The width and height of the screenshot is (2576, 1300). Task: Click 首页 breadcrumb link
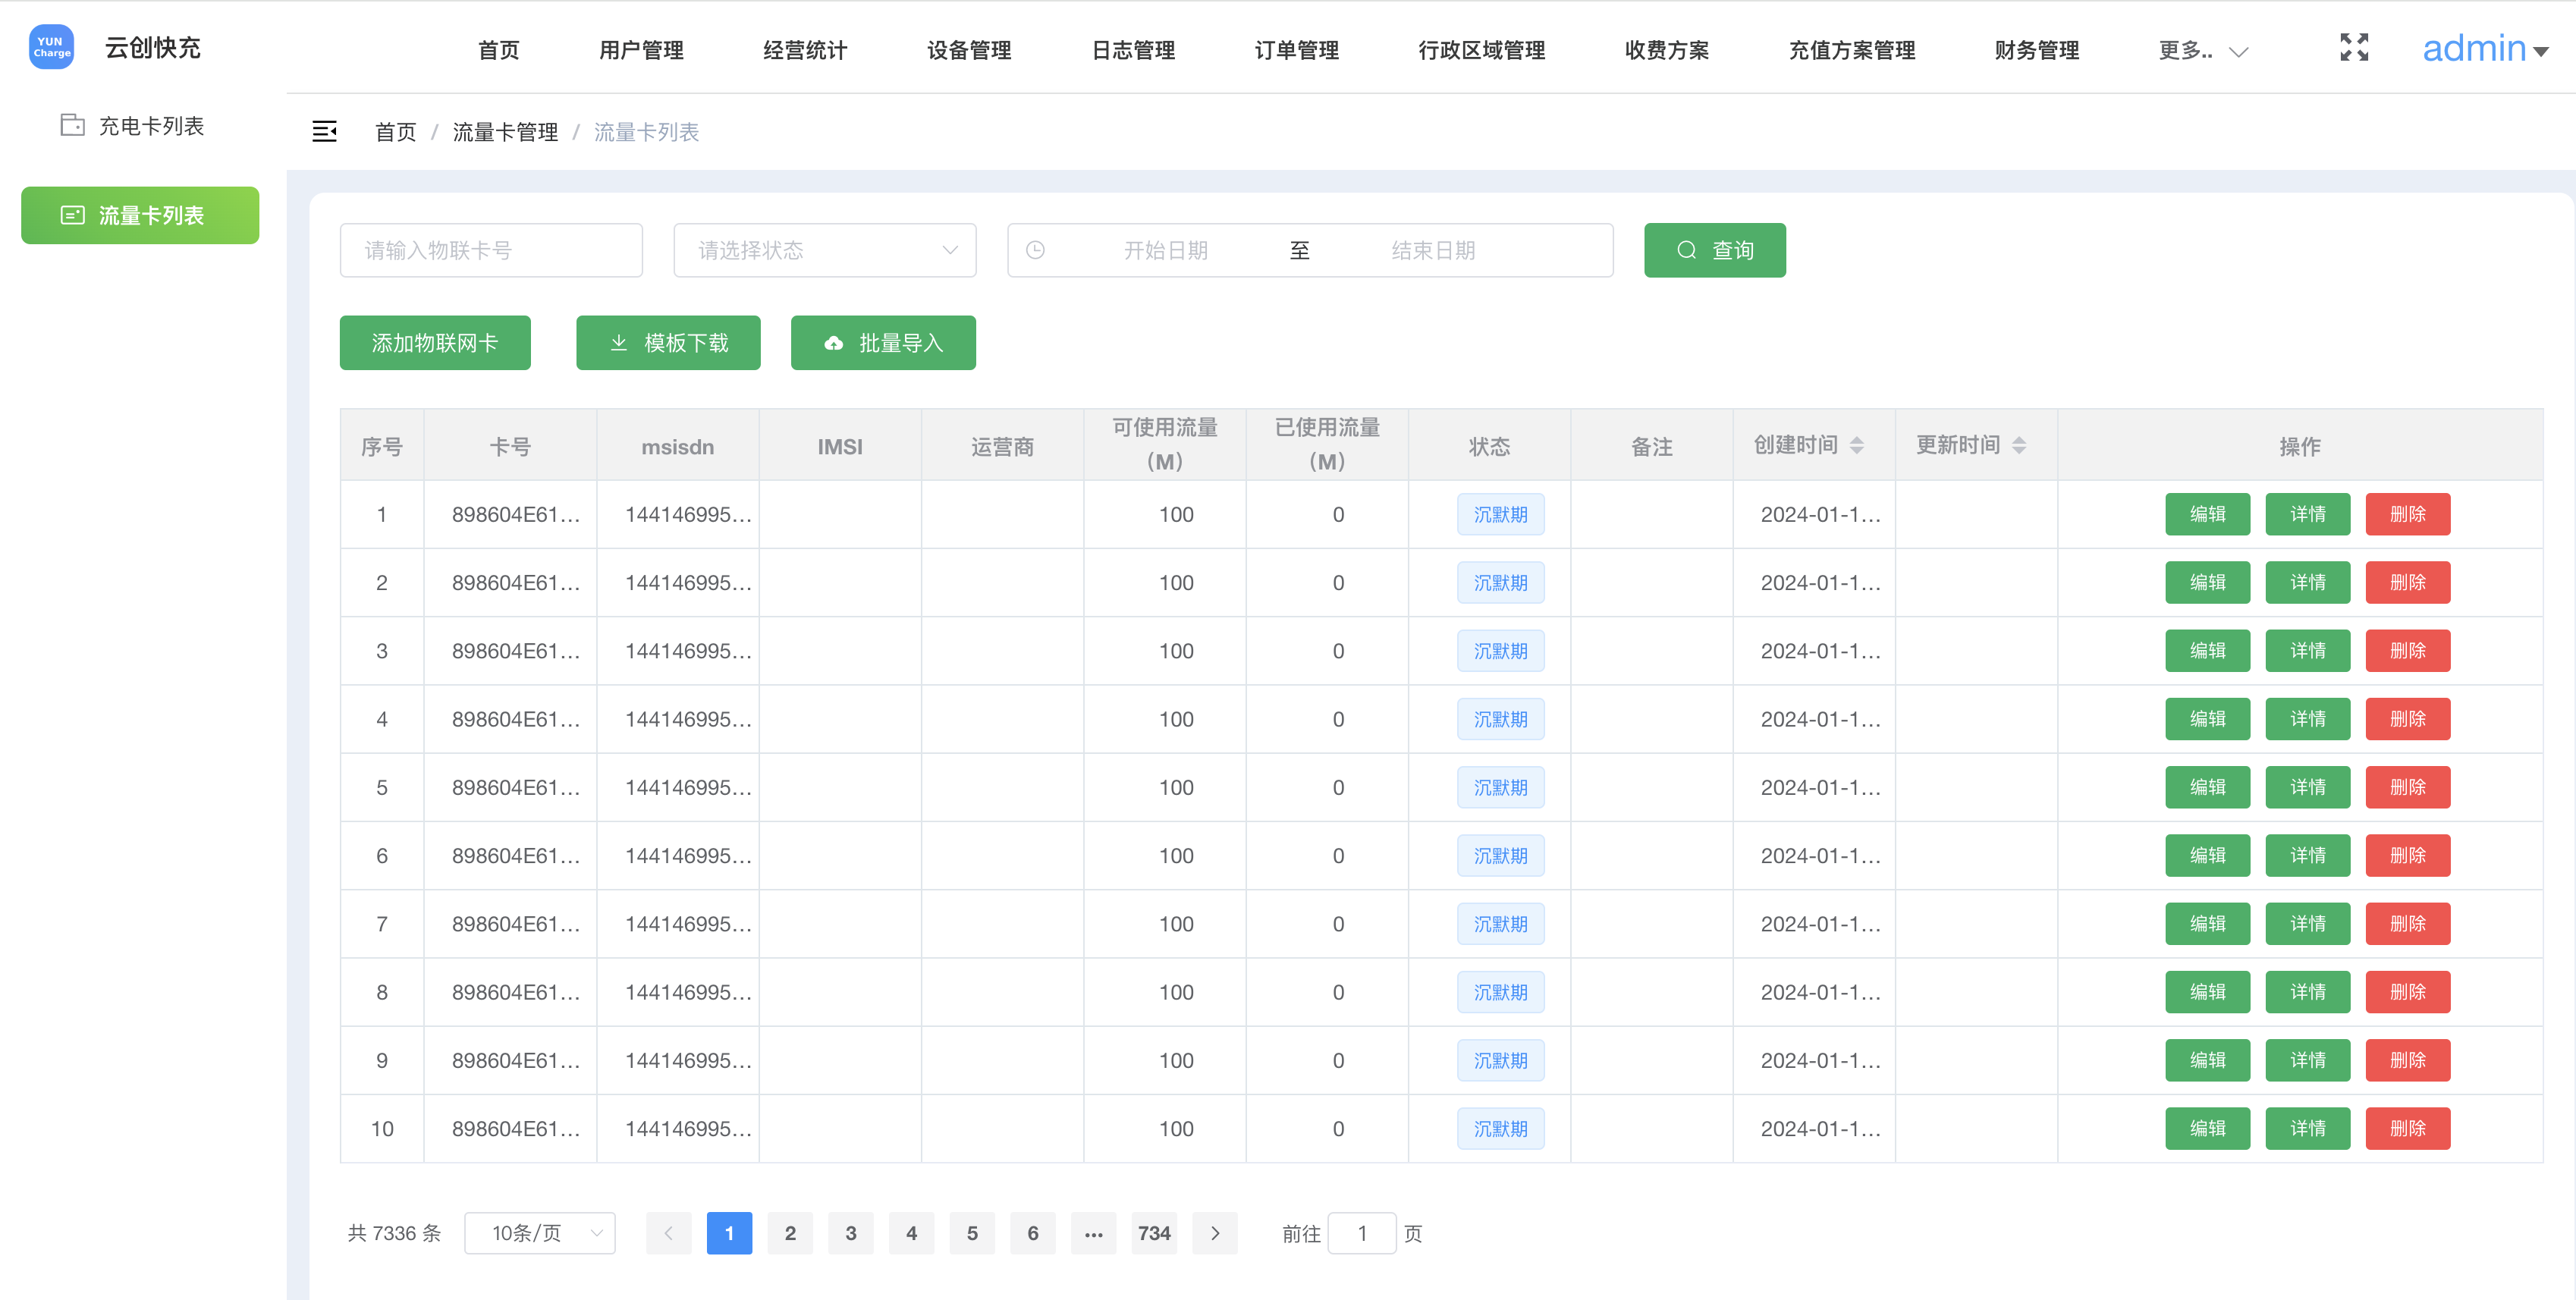click(x=395, y=132)
